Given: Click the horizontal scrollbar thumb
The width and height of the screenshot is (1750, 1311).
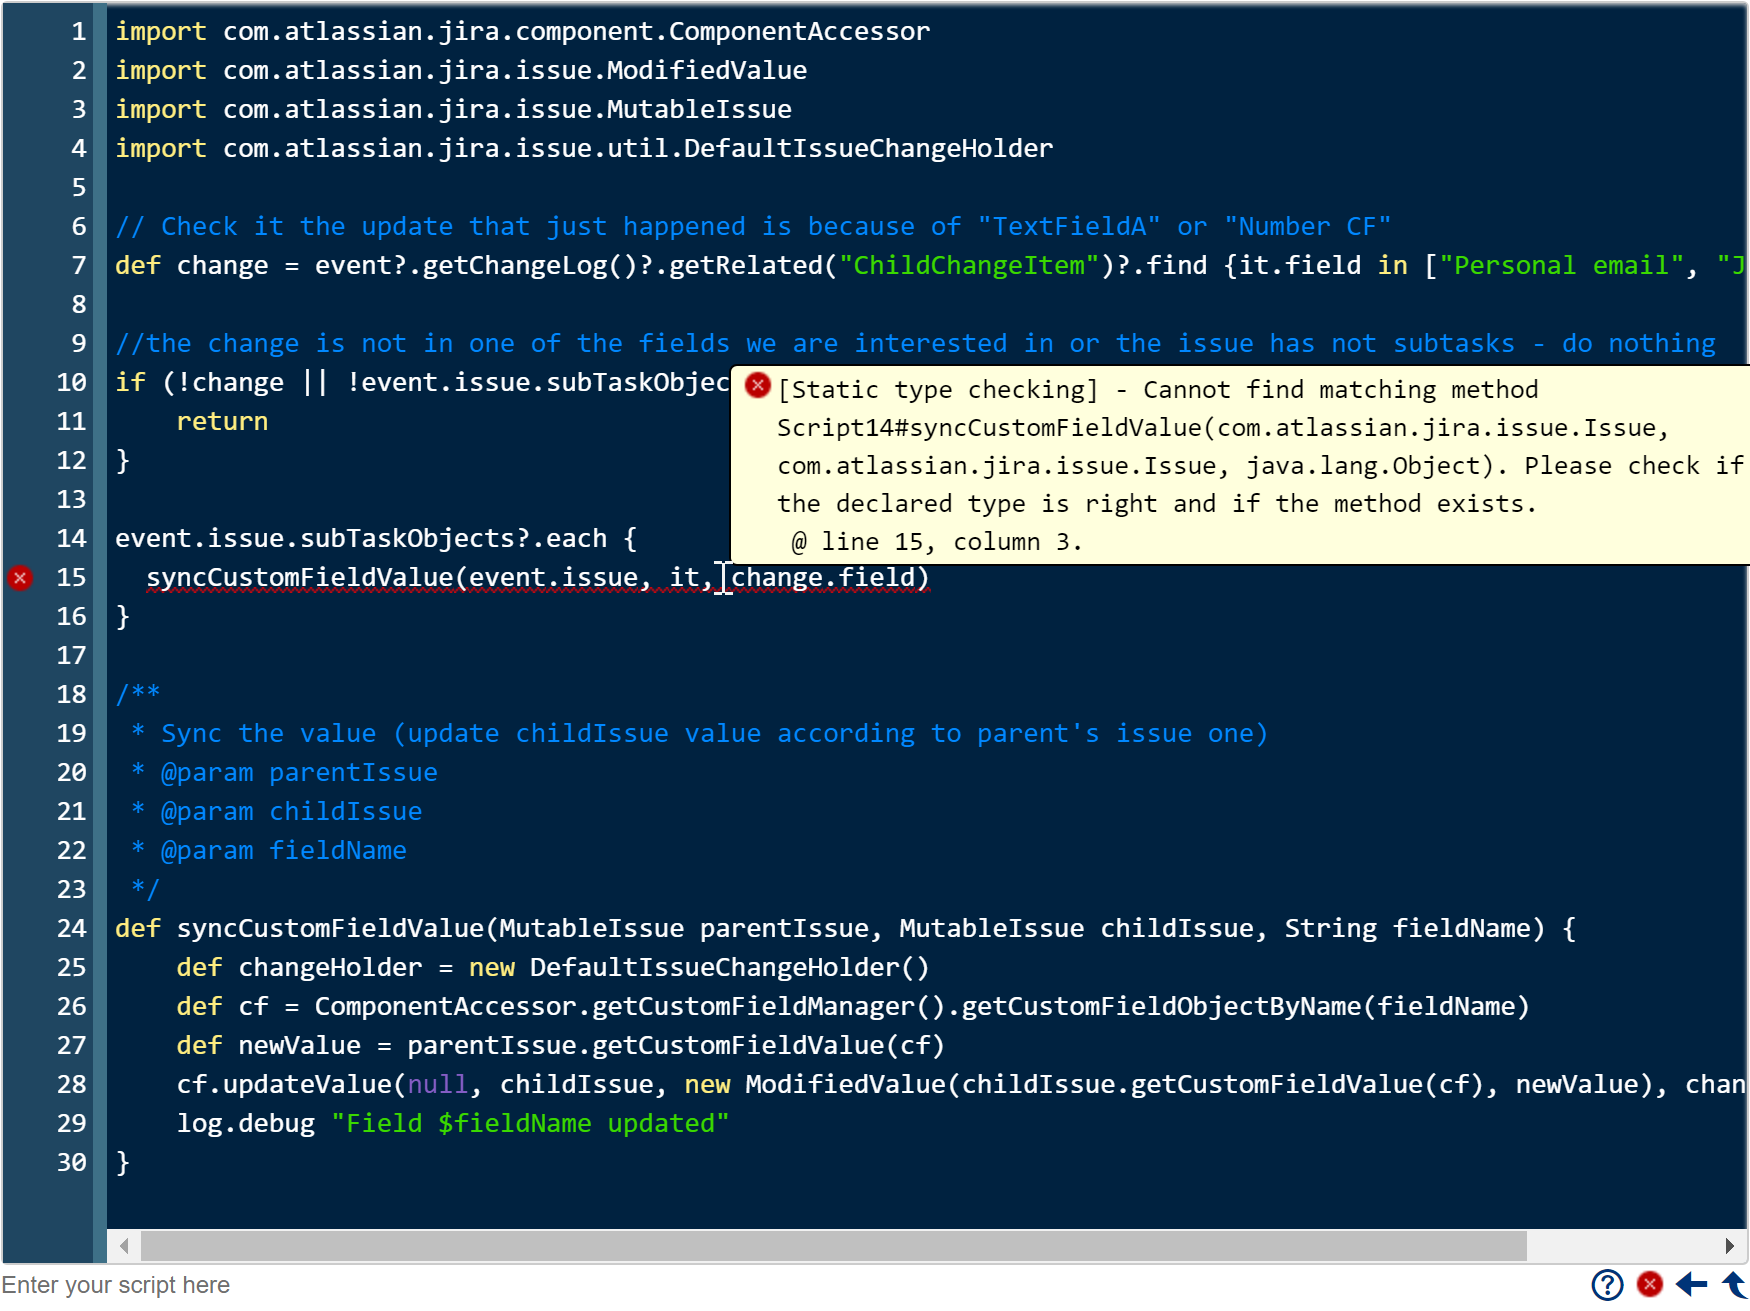Looking at the screenshot, I should click(834, 1246).
